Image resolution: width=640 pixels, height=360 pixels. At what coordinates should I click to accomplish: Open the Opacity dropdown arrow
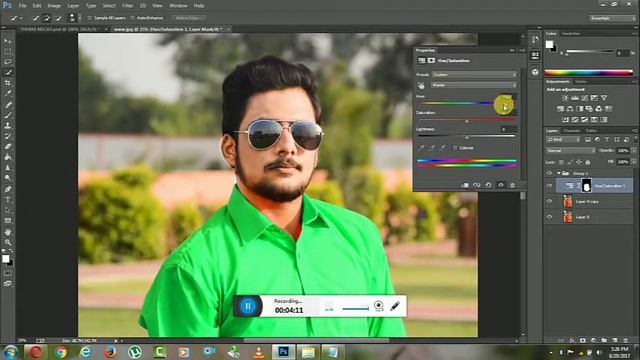(633, 151)
